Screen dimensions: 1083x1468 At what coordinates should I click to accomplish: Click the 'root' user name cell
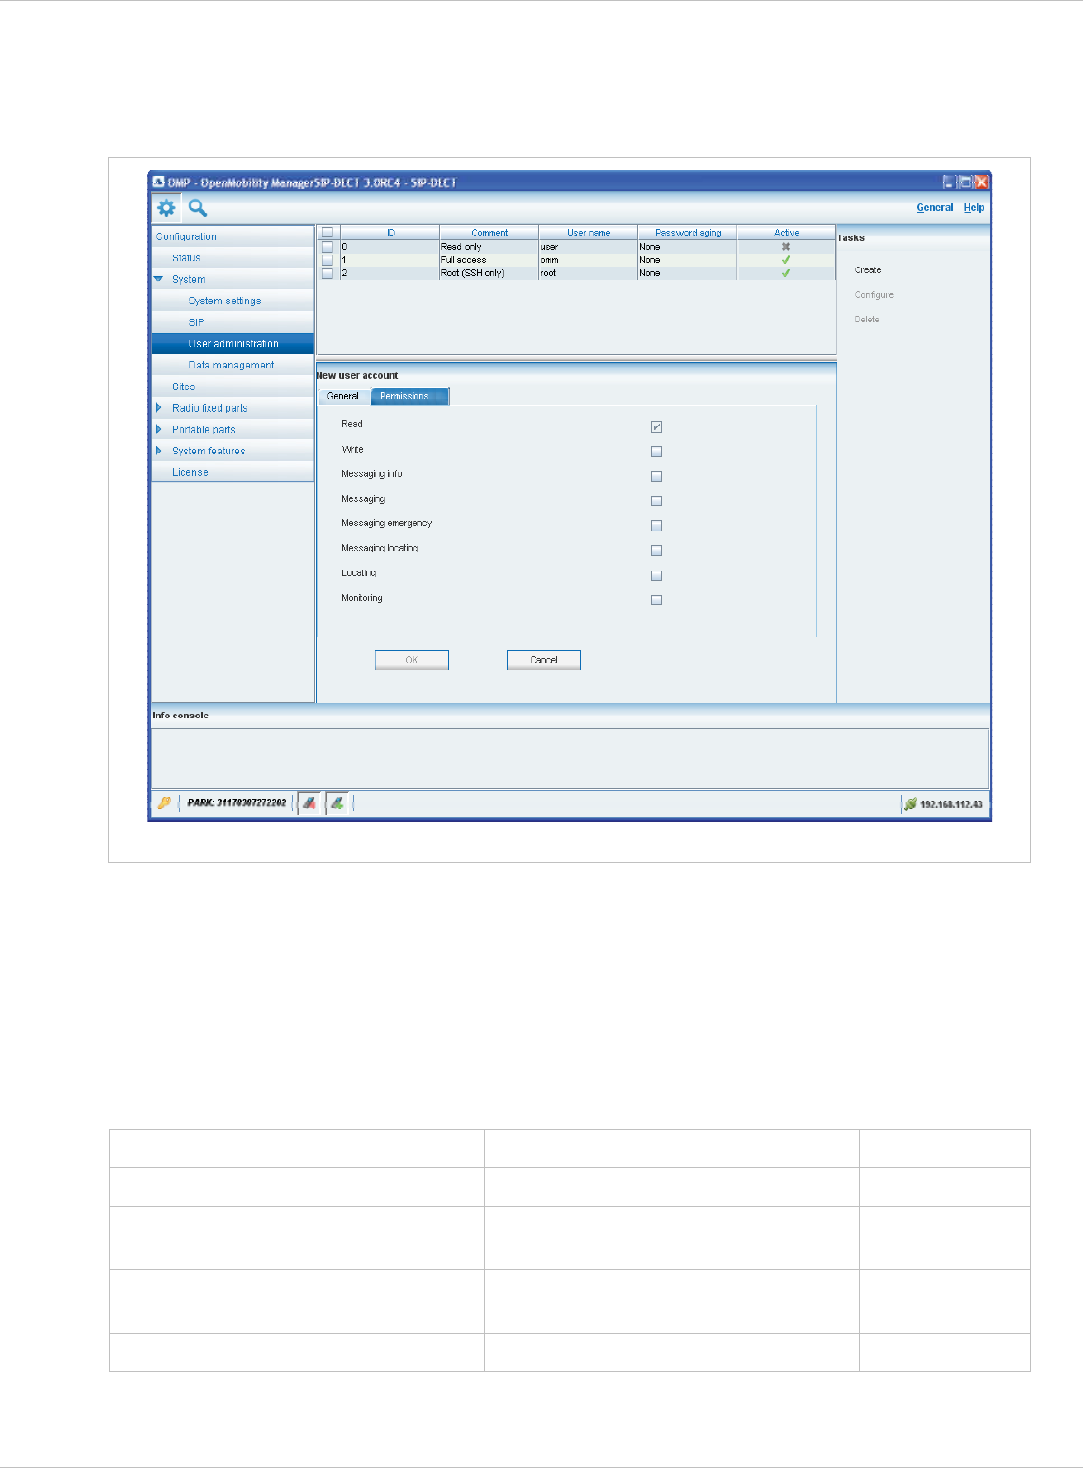tap(588, 272)
